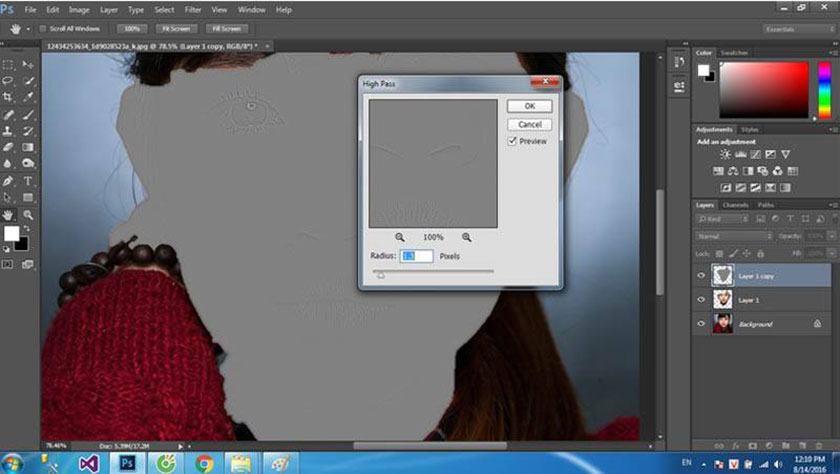The height and width of the screenshot is (474, 840).
Task: Change screen mode icon in toolbox
Action: (x=27, y=265)
